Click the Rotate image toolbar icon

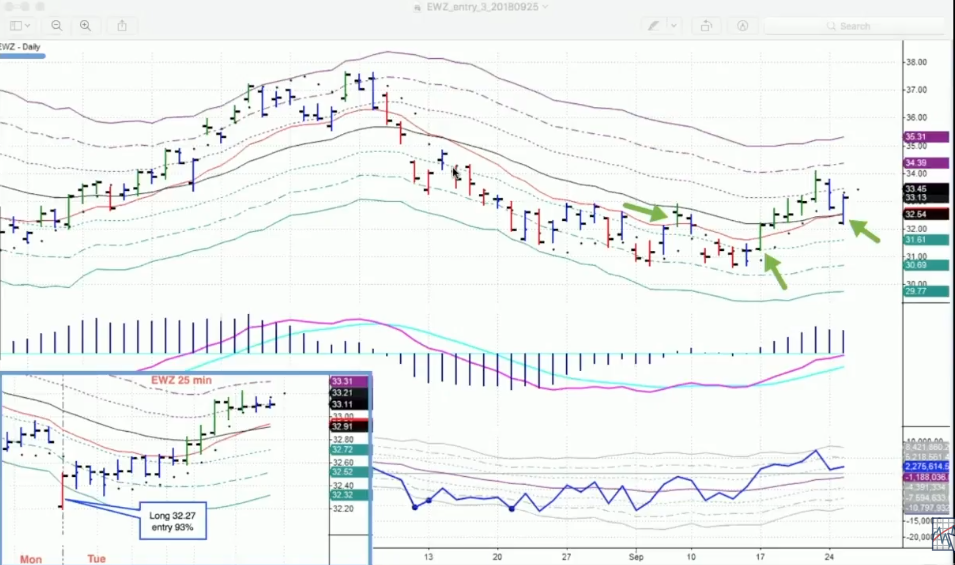click(x=706, y=25)
